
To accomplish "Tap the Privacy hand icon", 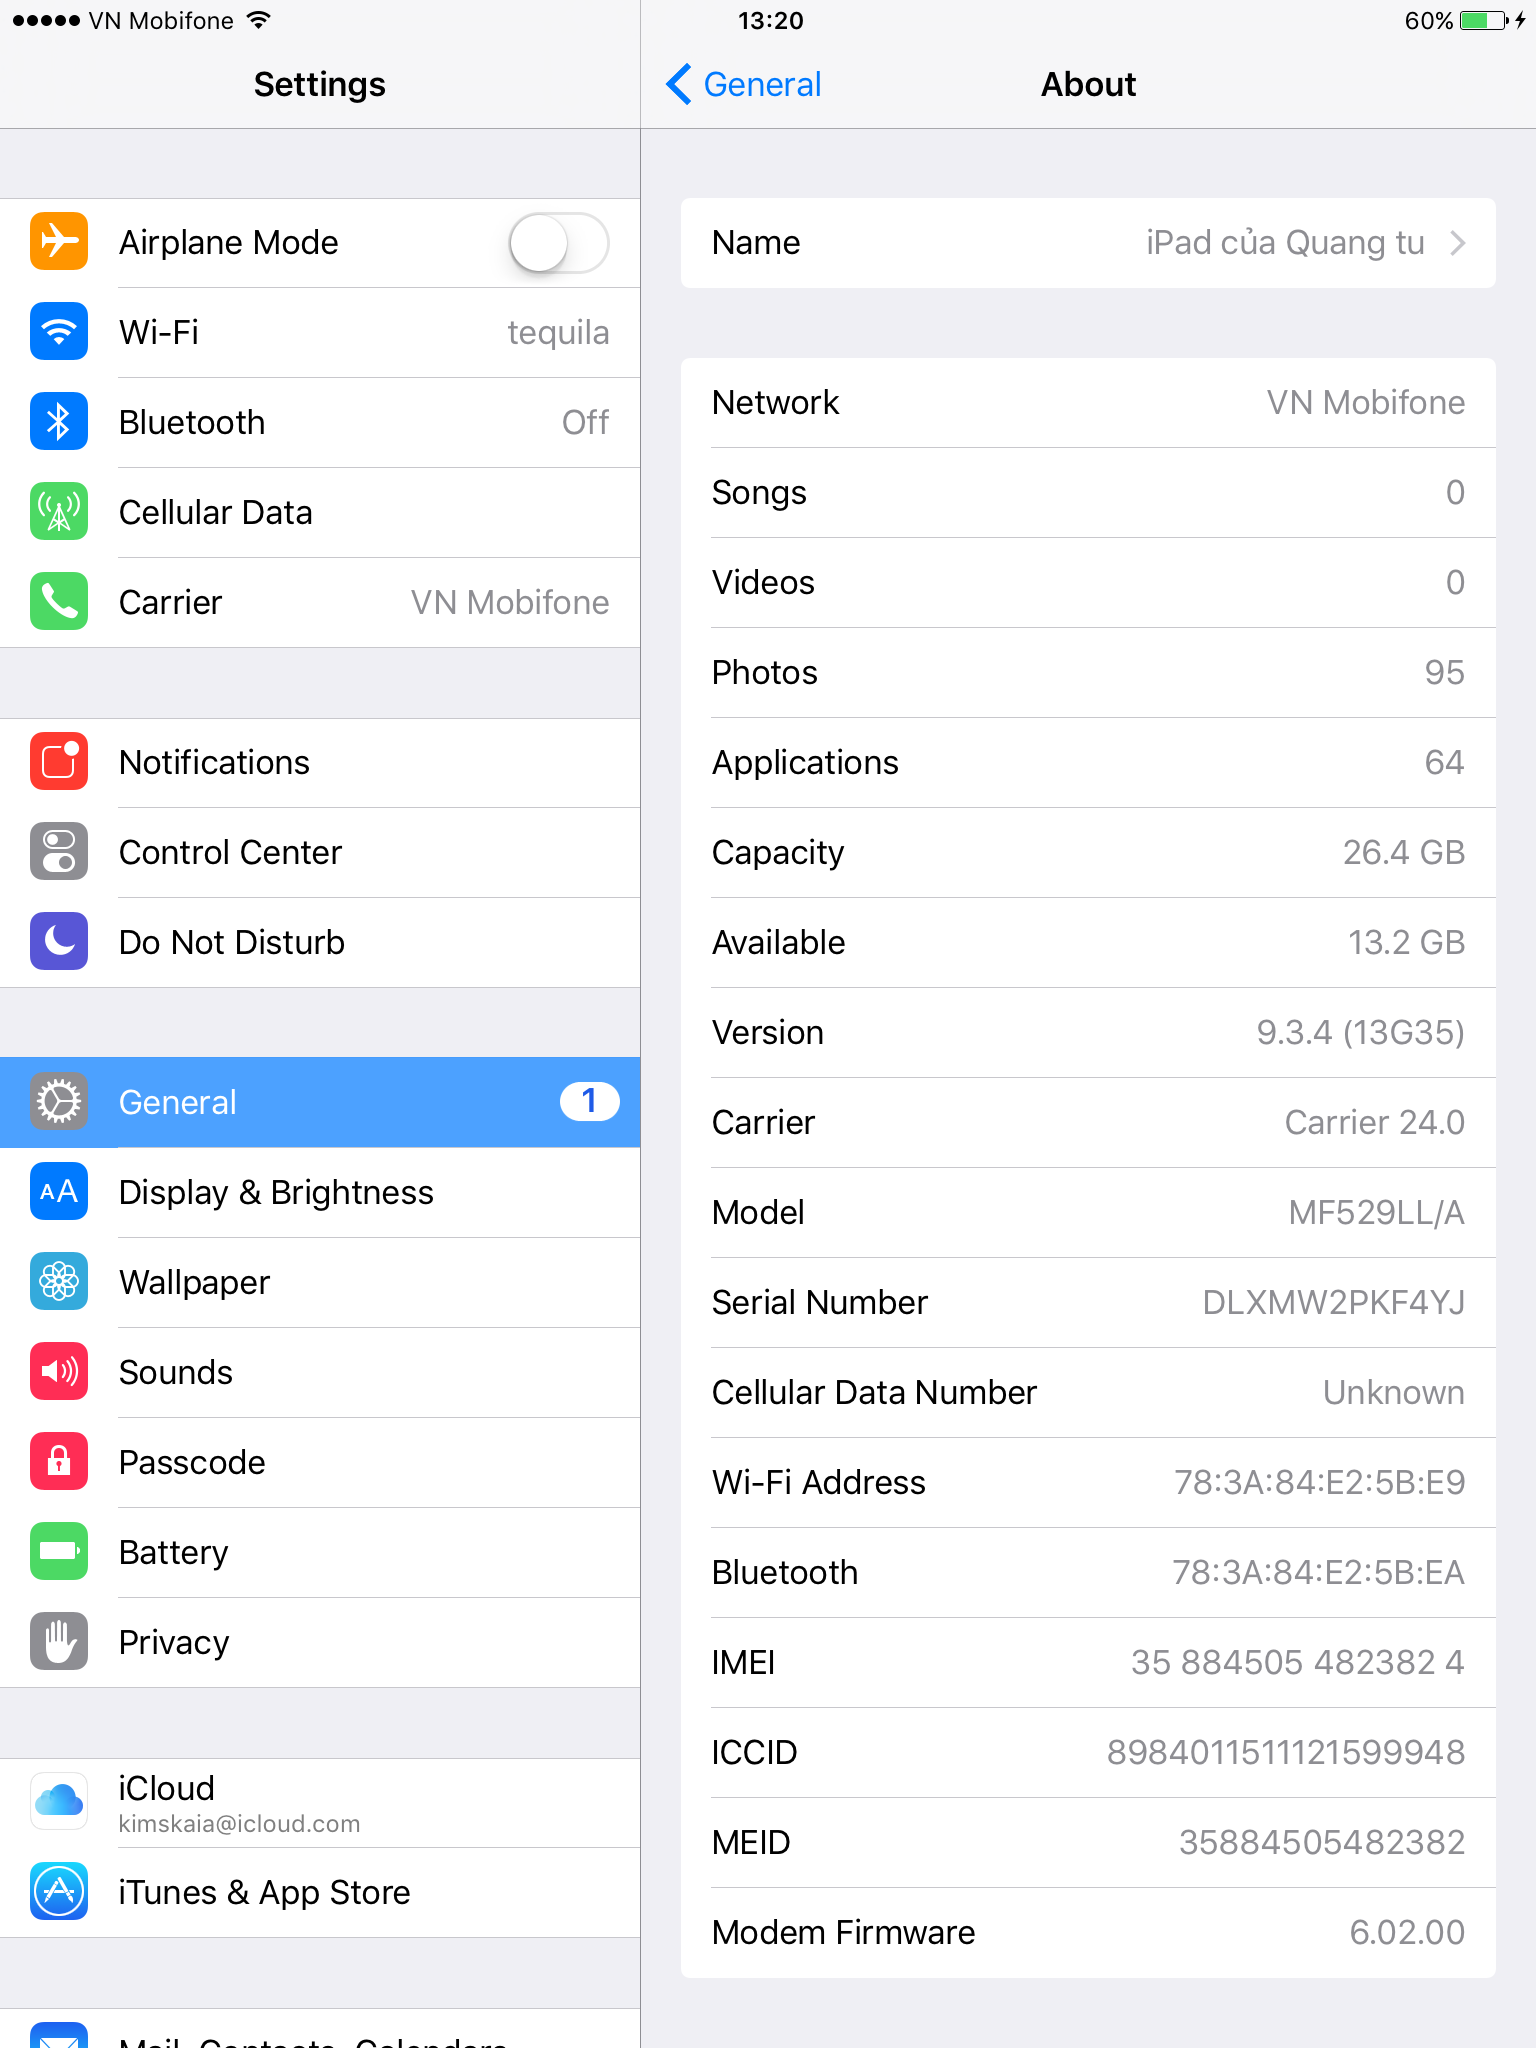I will 59,1642.
